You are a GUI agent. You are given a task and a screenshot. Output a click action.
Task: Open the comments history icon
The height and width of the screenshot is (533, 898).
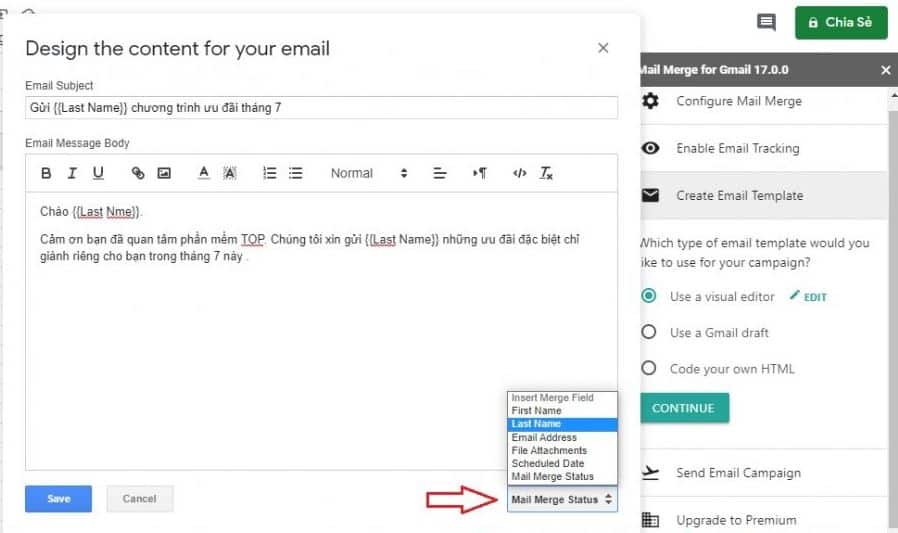[766, 23]
